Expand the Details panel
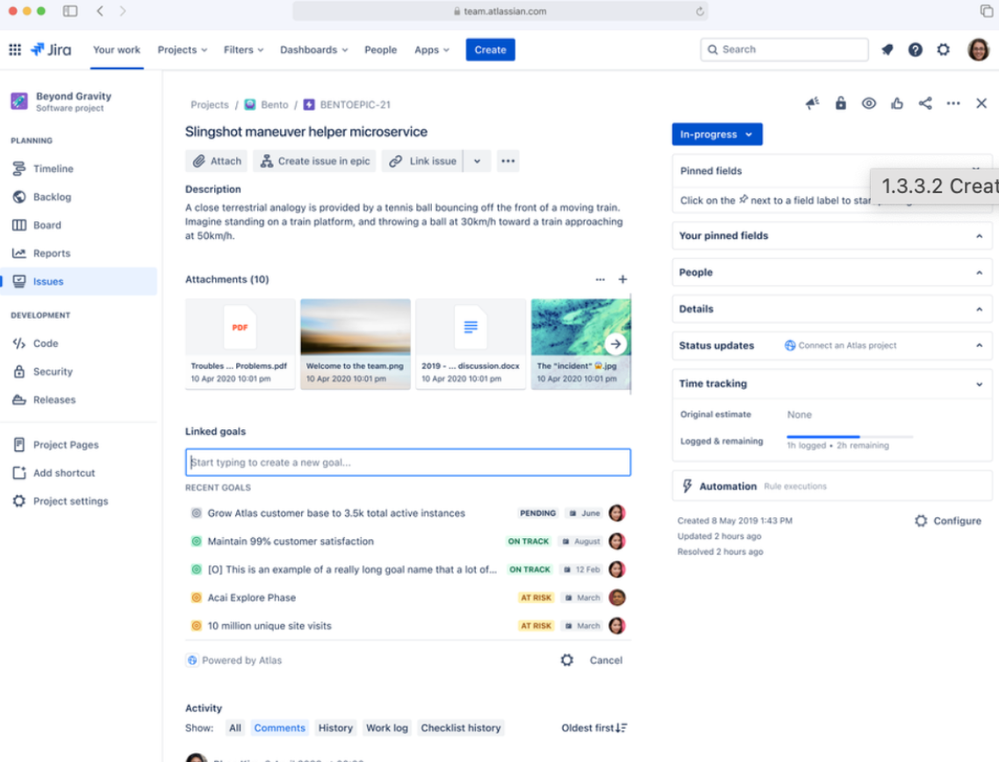The width and height of the screenshot is (999, 762). click(x=831, y=308)
